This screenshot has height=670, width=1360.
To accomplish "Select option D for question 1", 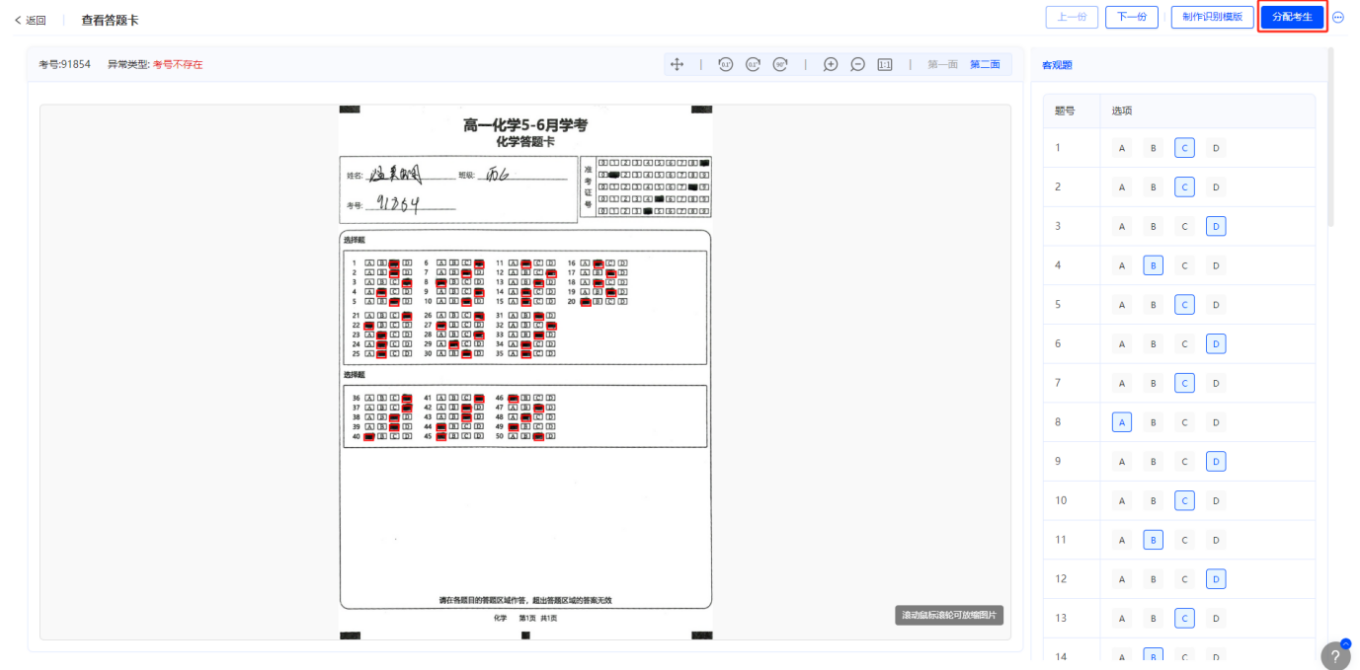I will (x=1216, y=148).
